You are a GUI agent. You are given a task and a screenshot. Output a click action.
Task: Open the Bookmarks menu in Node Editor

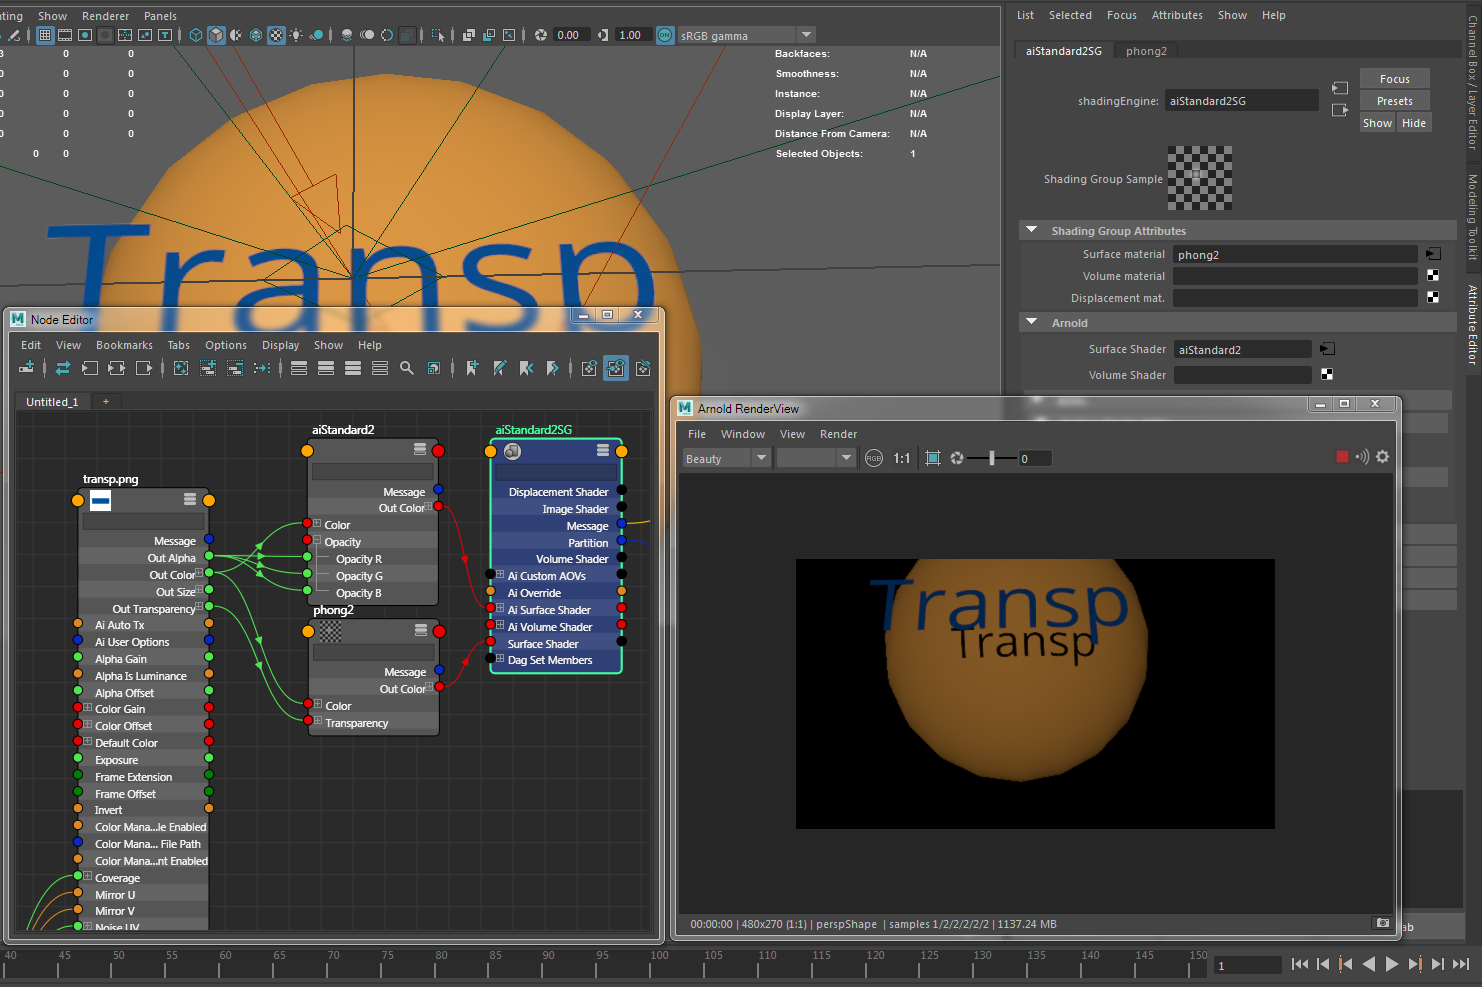pyautogui.click(x=124, y=345)
